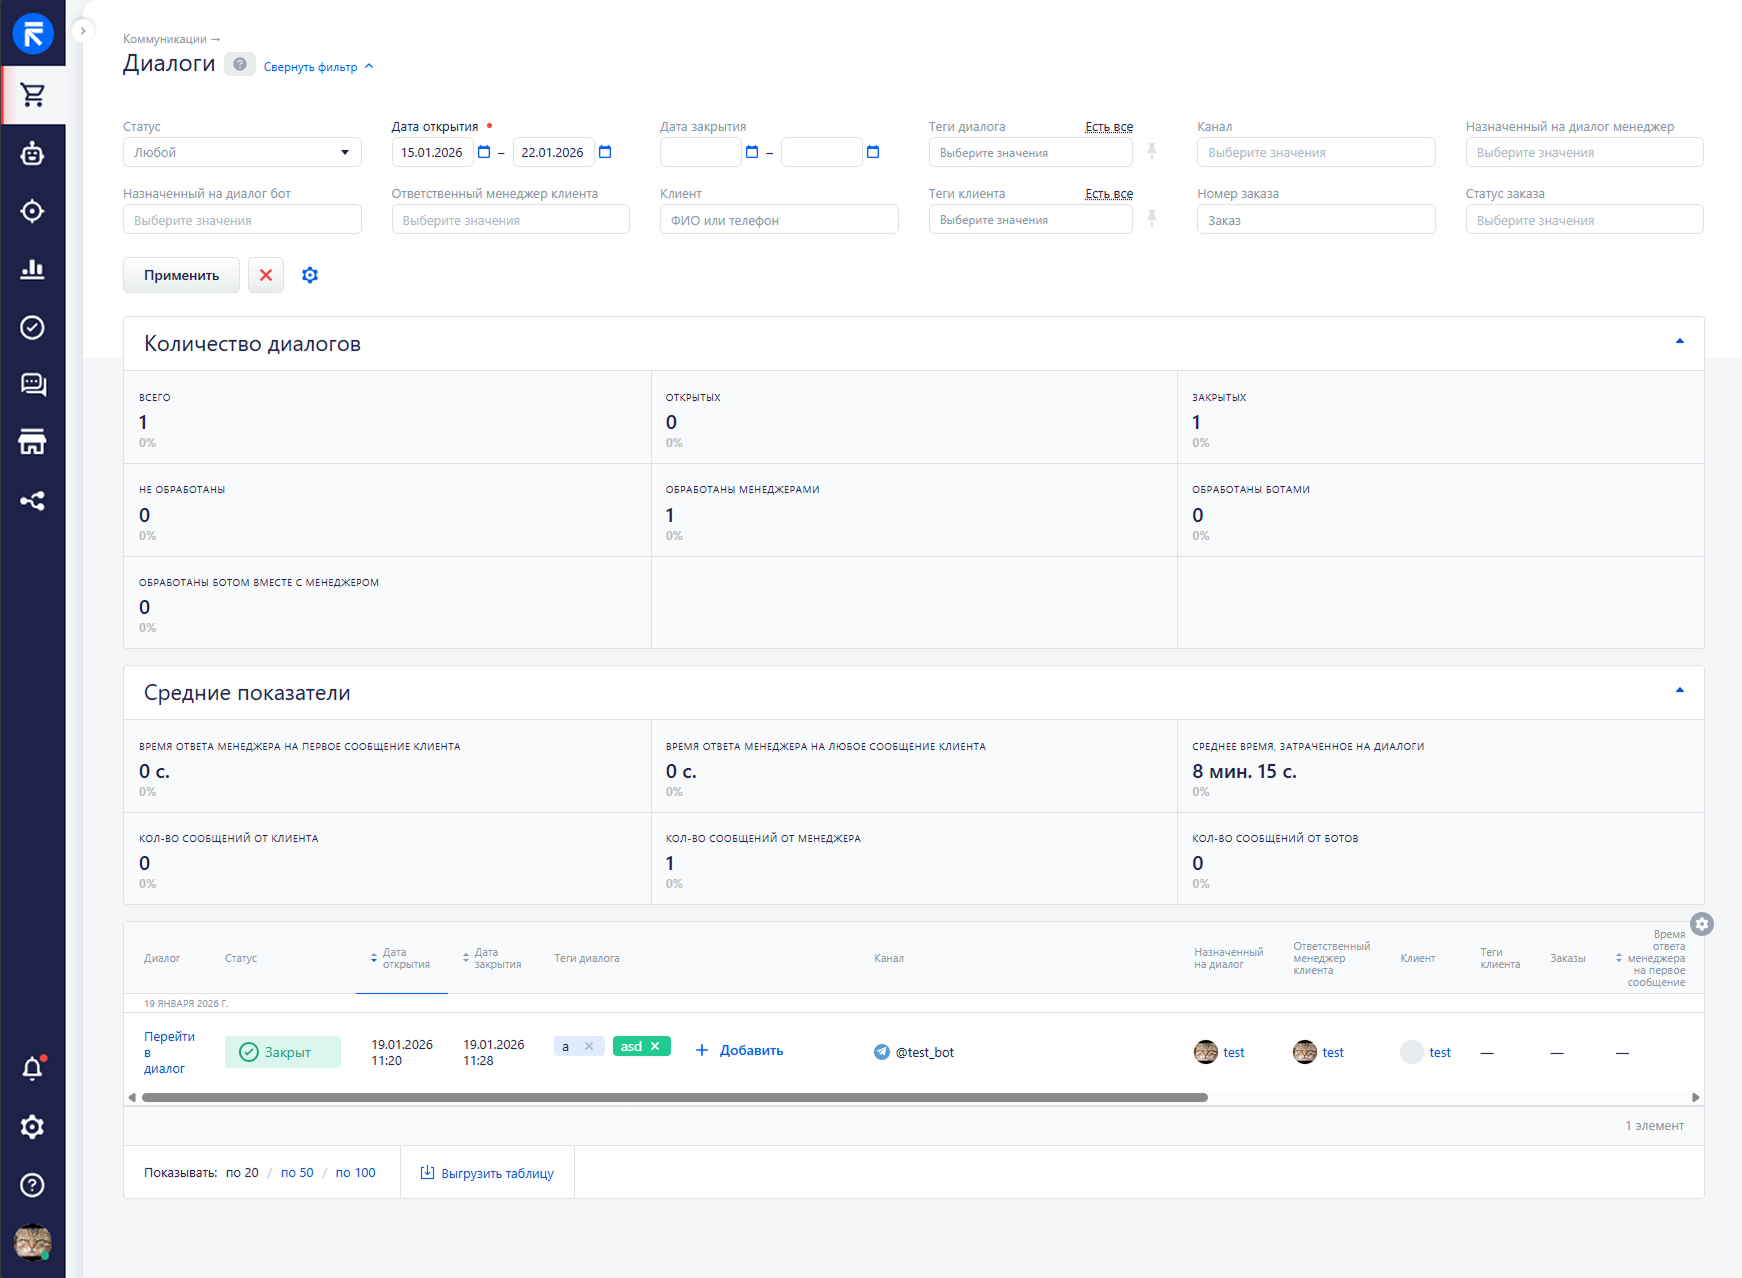Collapse the Количество диалогов panel
1742x1278 pixels.
(x=1680, y=342)
